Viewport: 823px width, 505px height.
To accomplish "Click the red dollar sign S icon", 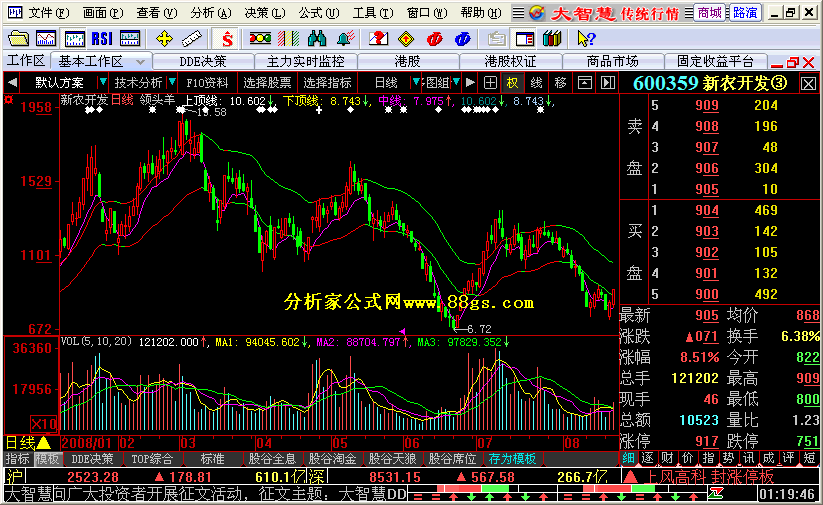I will pos(227,38).
